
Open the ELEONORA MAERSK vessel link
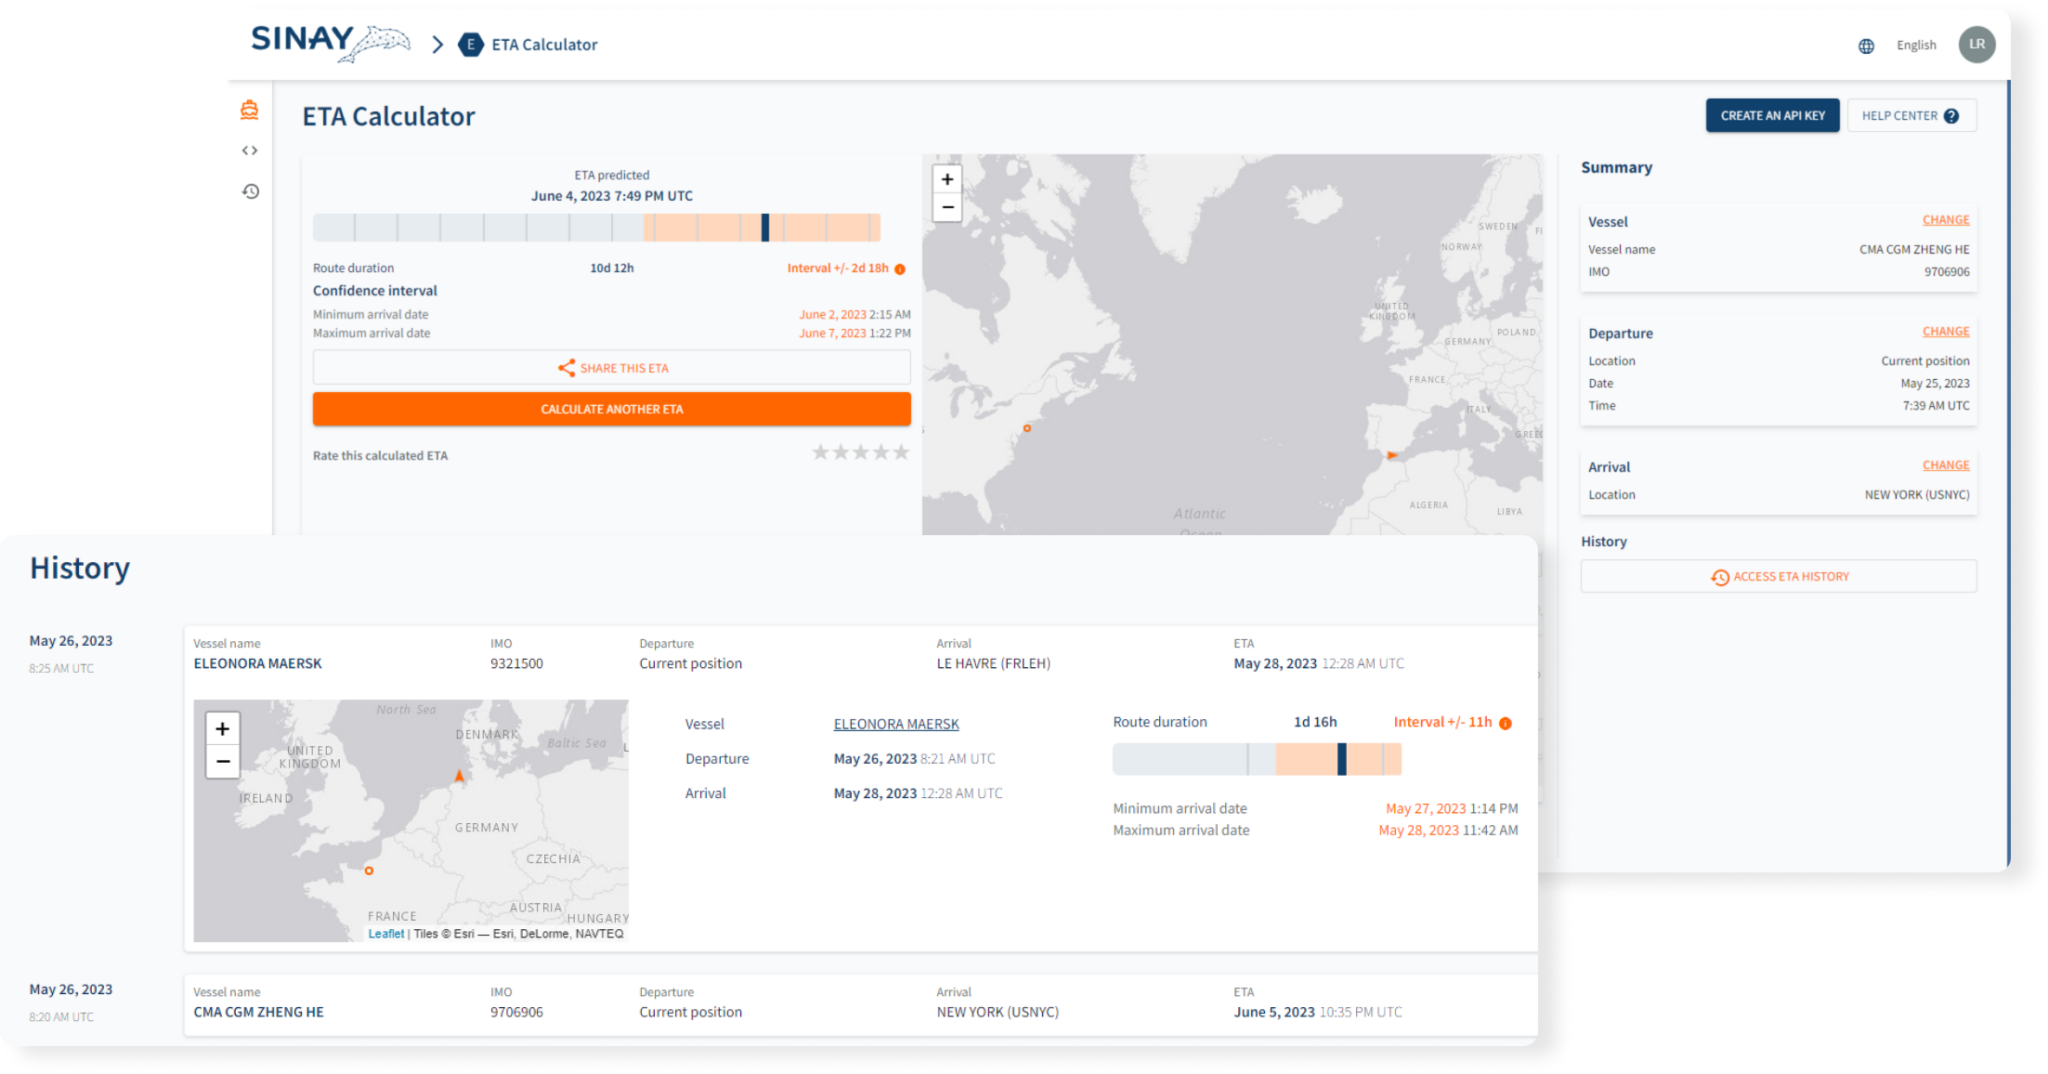896,724
